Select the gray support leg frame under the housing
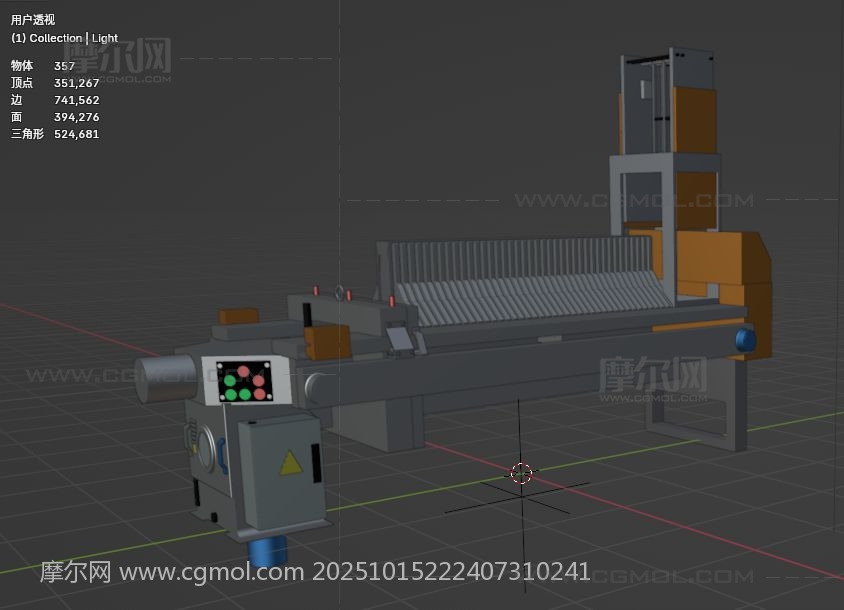The height and width of the screenshot is (610, 844). coord(699,410)
